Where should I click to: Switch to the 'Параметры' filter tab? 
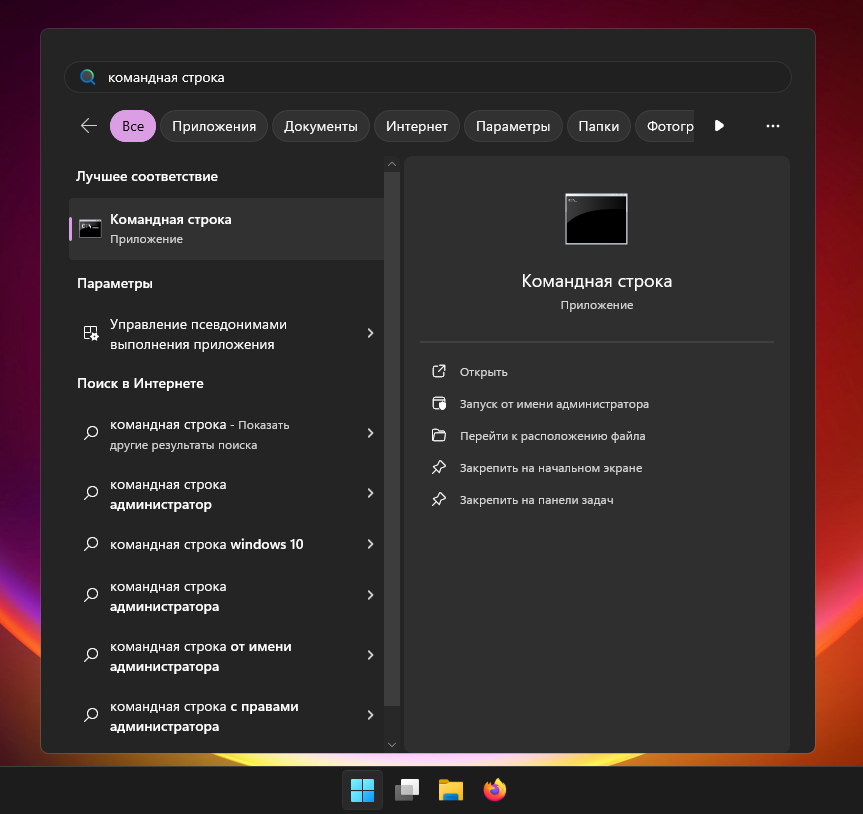click(x=513, y=126)
